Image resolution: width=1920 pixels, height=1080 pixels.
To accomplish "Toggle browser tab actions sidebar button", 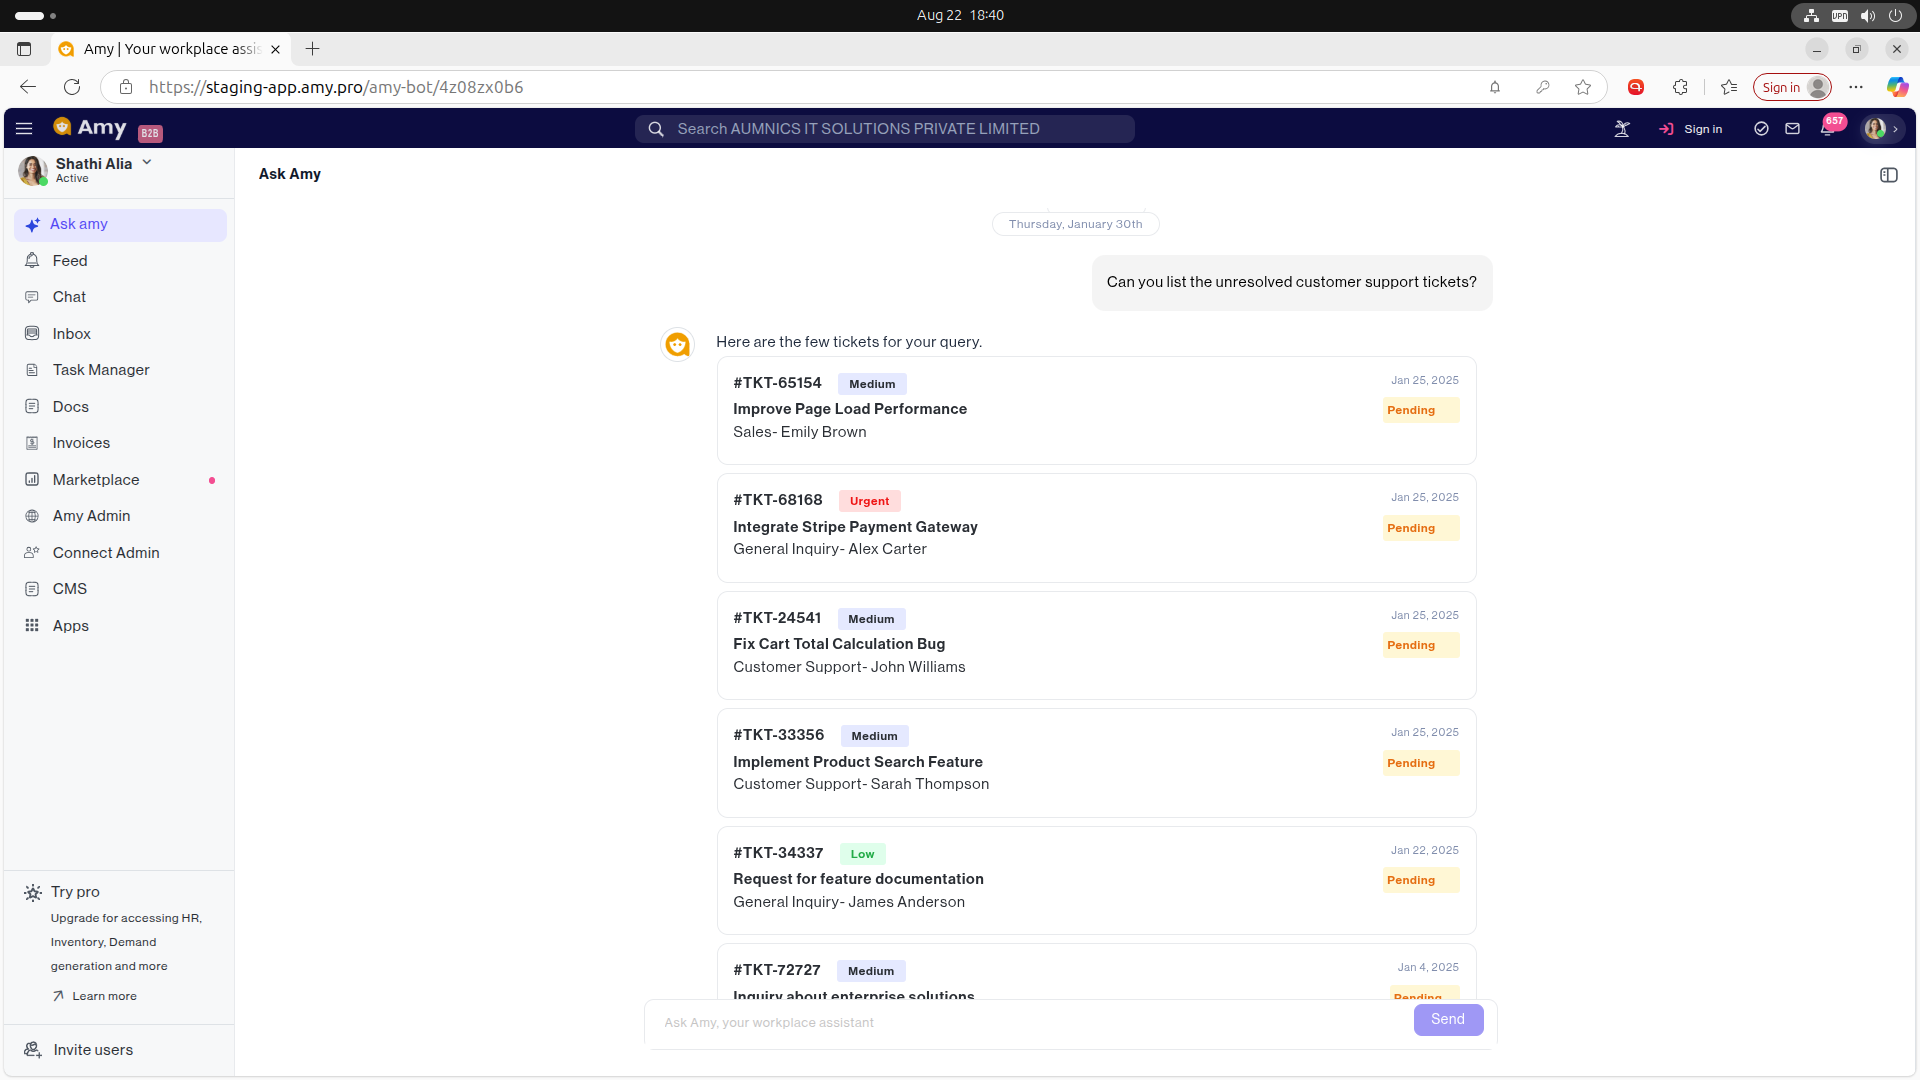I will pyautogui.click(x=24, y=49).
